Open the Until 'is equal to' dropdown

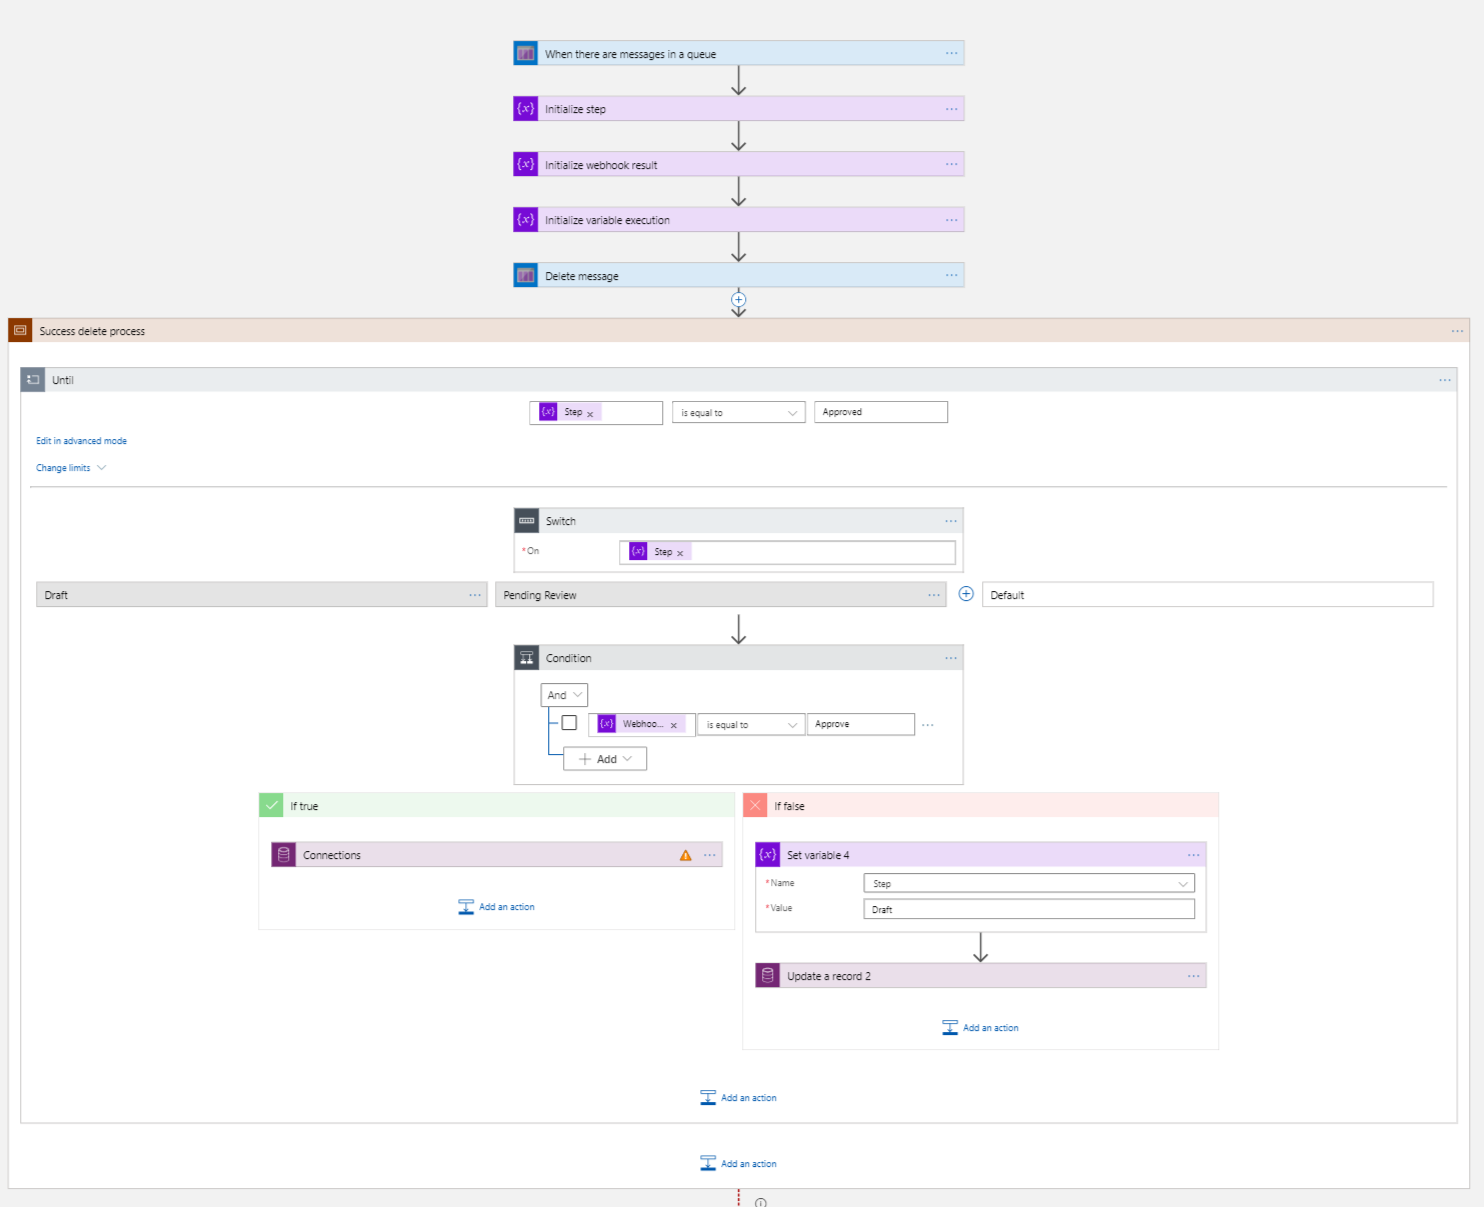(738, 413)
